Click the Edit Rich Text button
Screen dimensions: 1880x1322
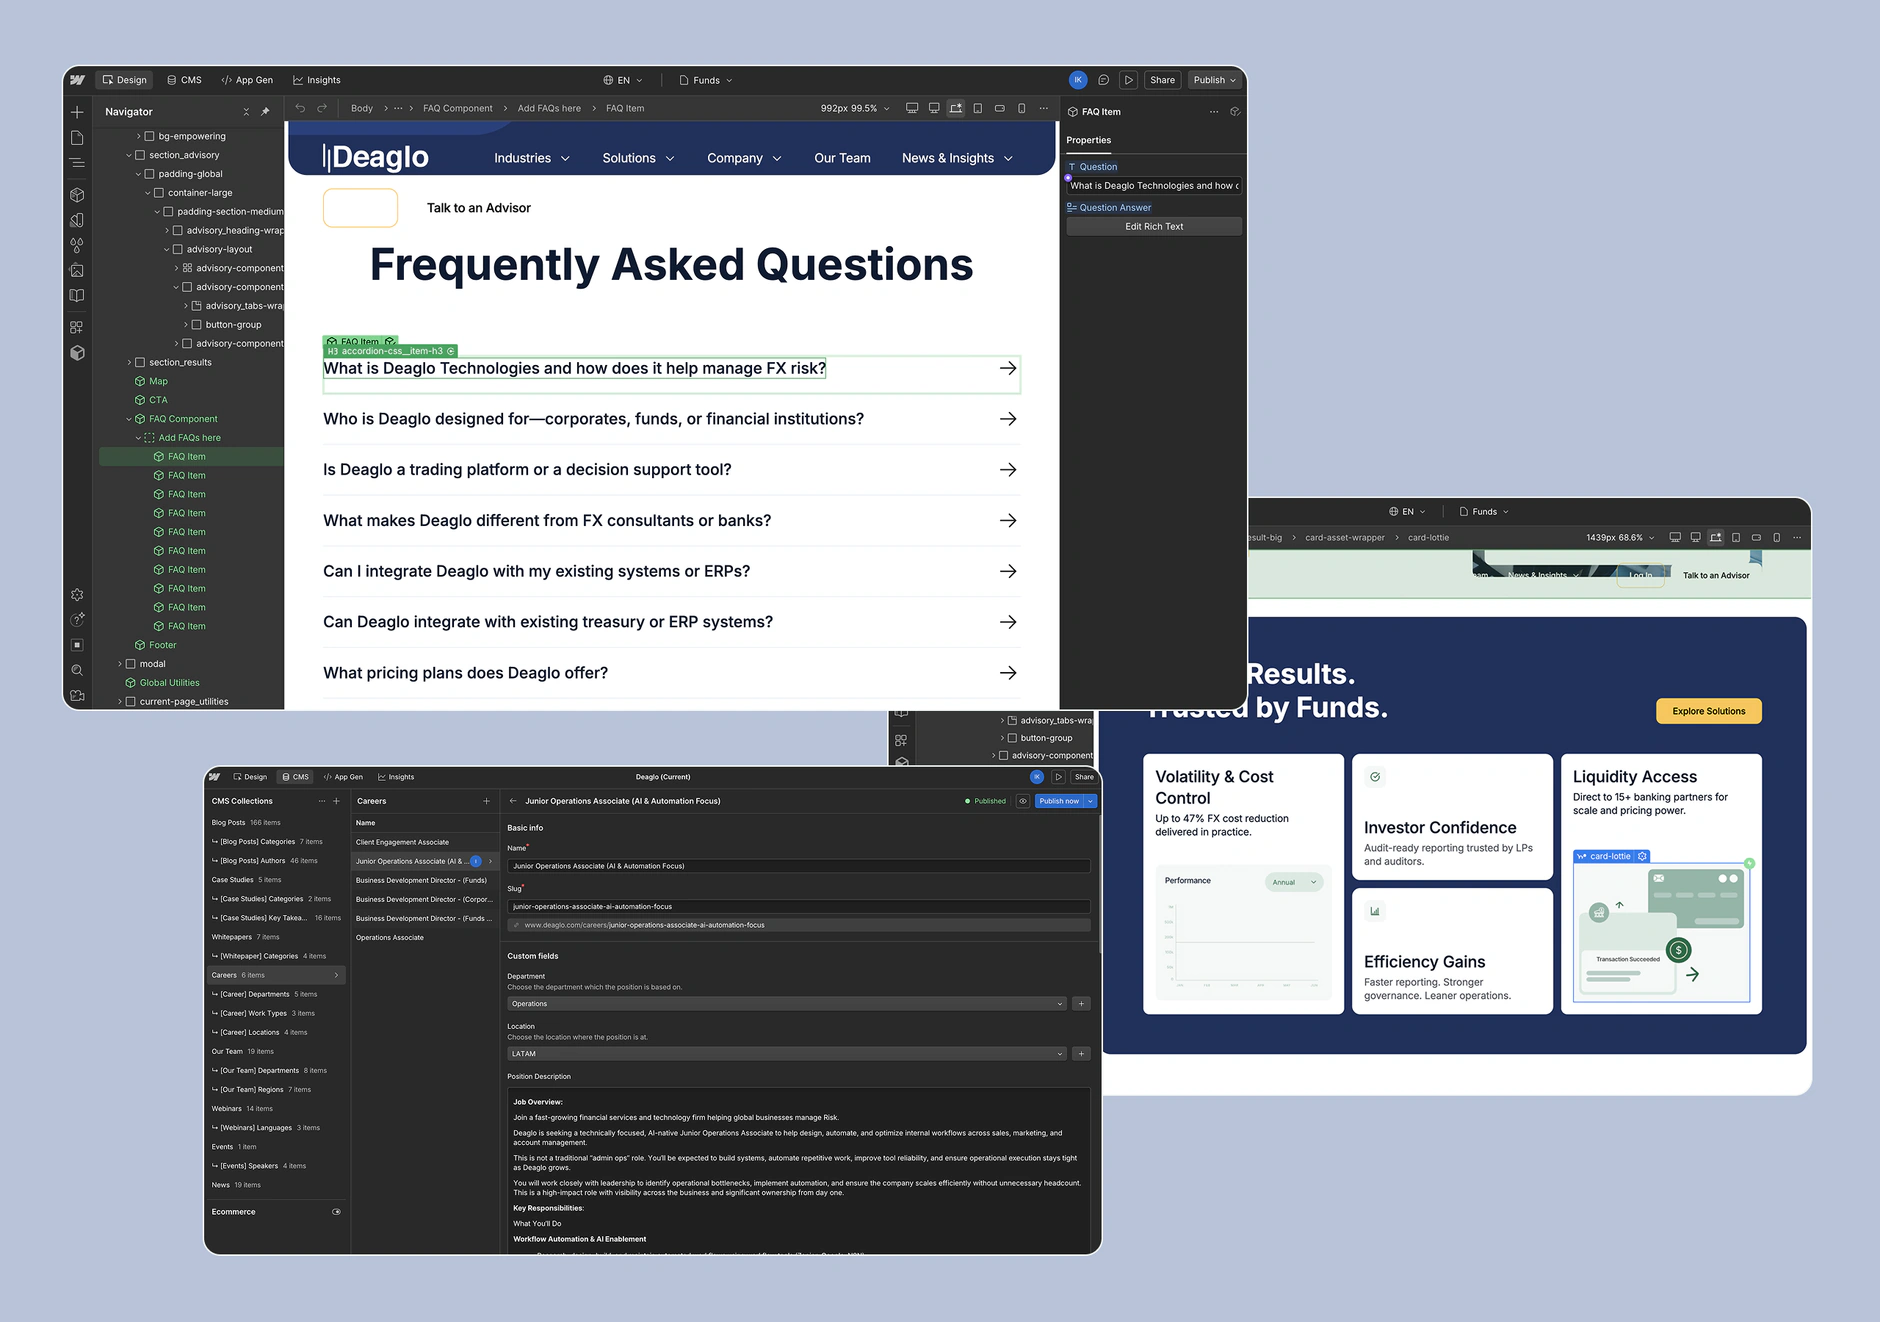[1154, 227]
